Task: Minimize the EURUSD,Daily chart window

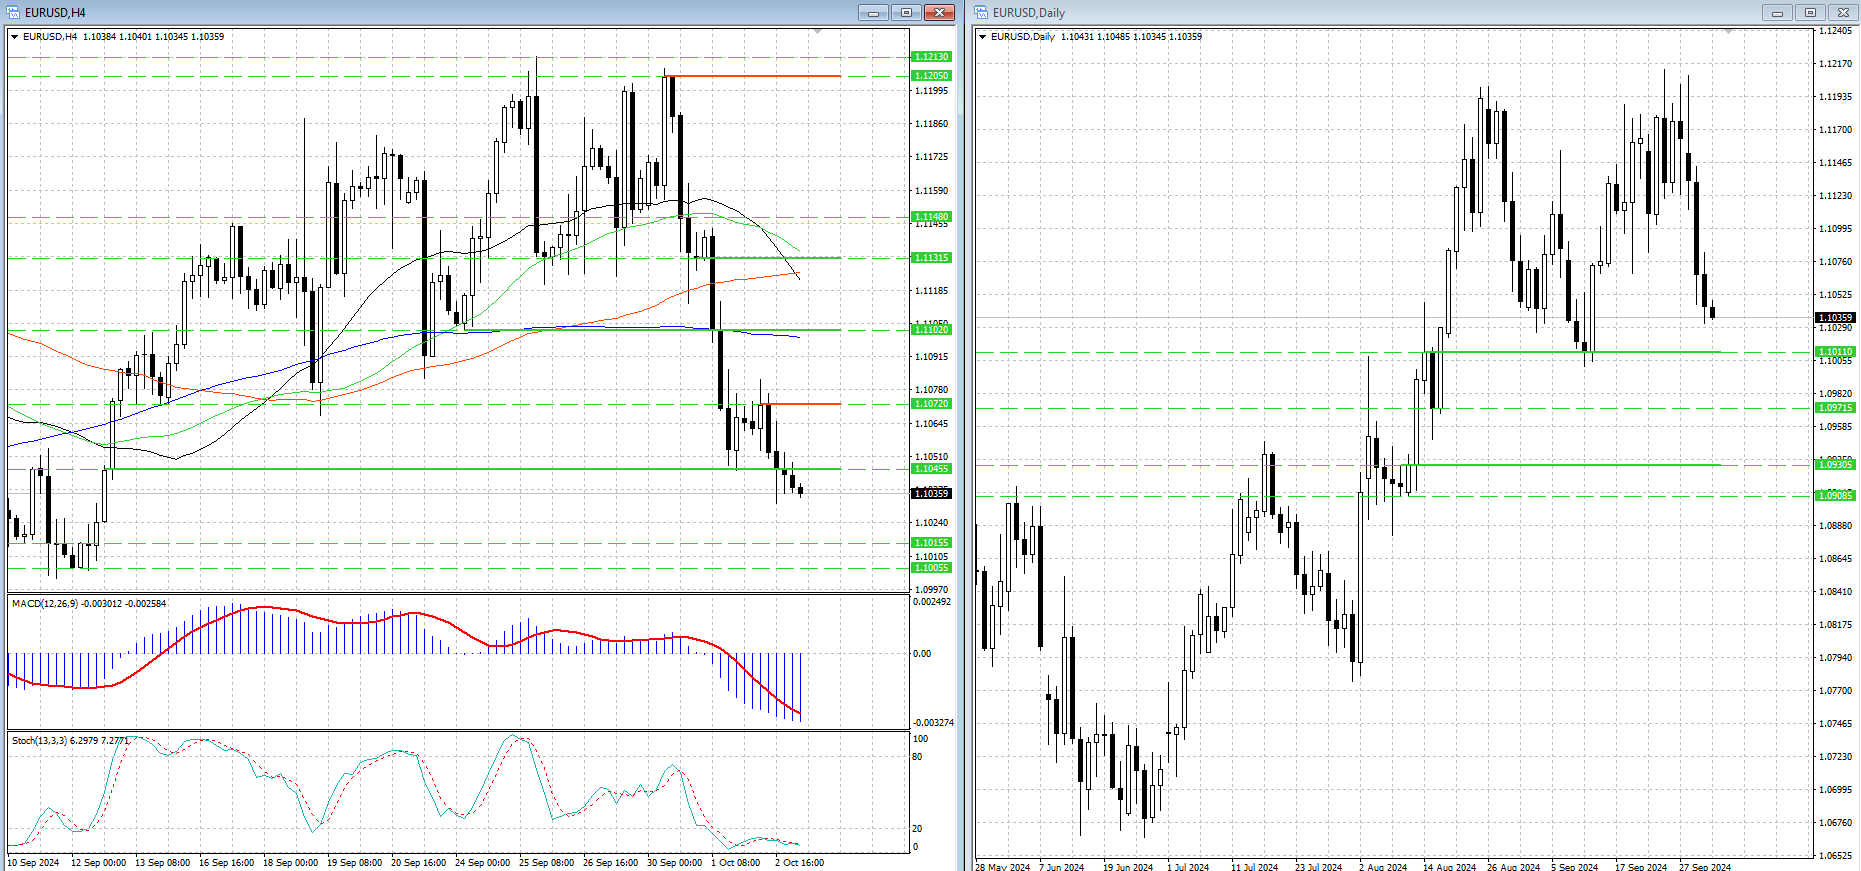Action: [1777, 13]
